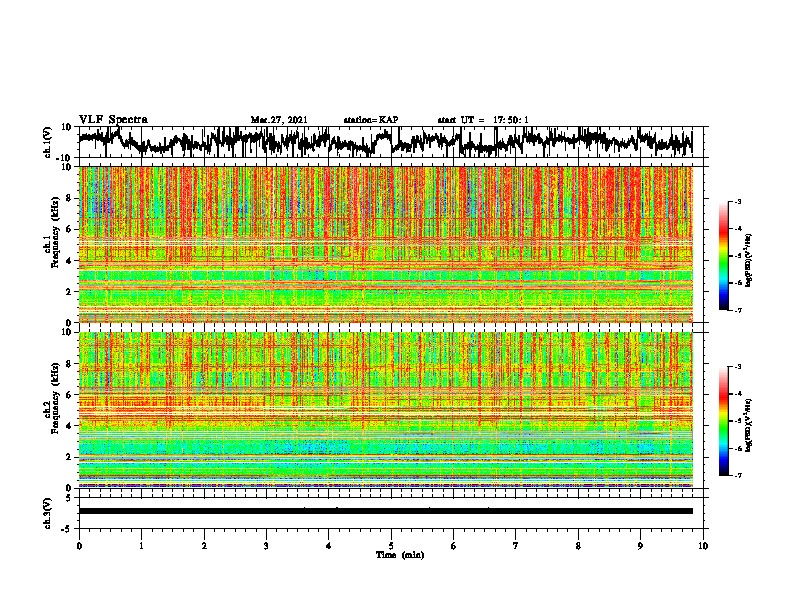The image size is (792, 612).
Task: Click the "ch.2 Frequency (kHz)" axis label
Action: pos(51,398)
